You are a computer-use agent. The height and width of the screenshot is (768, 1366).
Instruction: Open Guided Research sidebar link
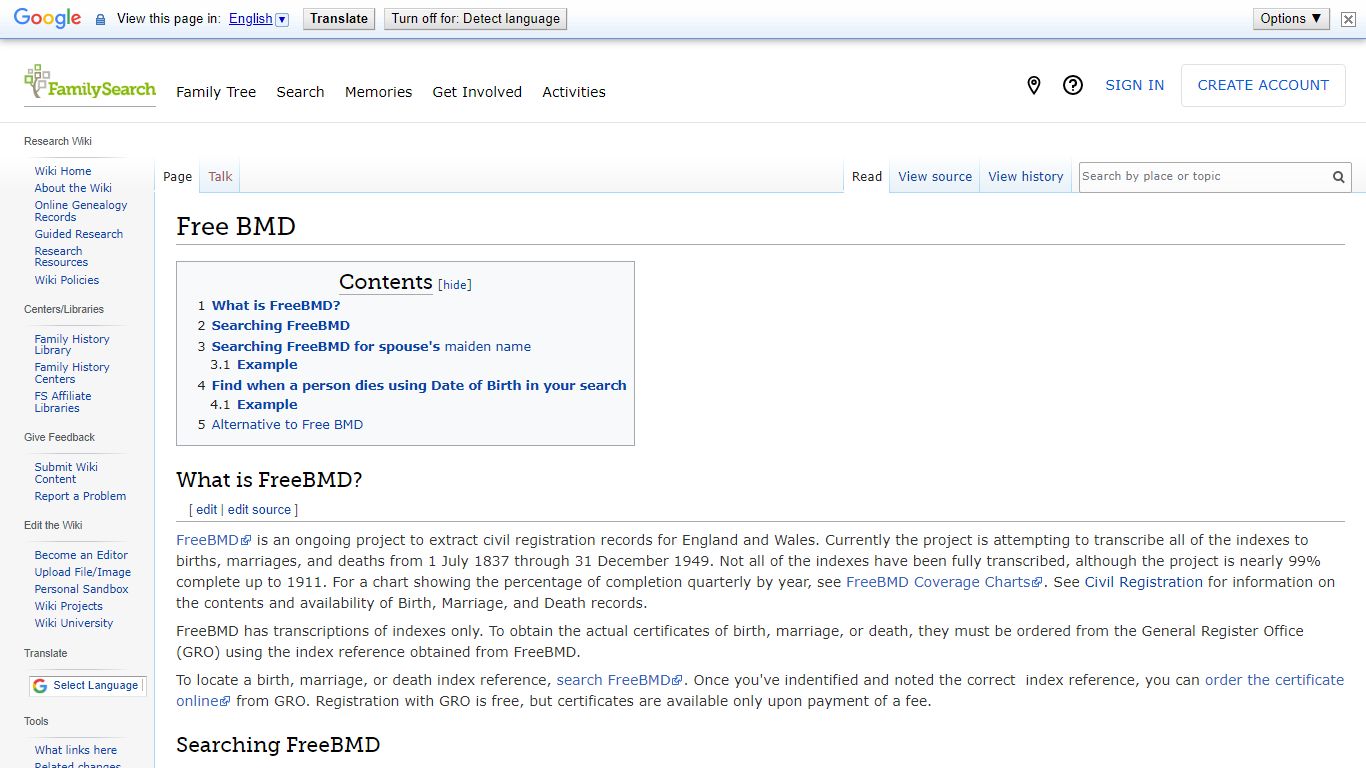[79, 234]
